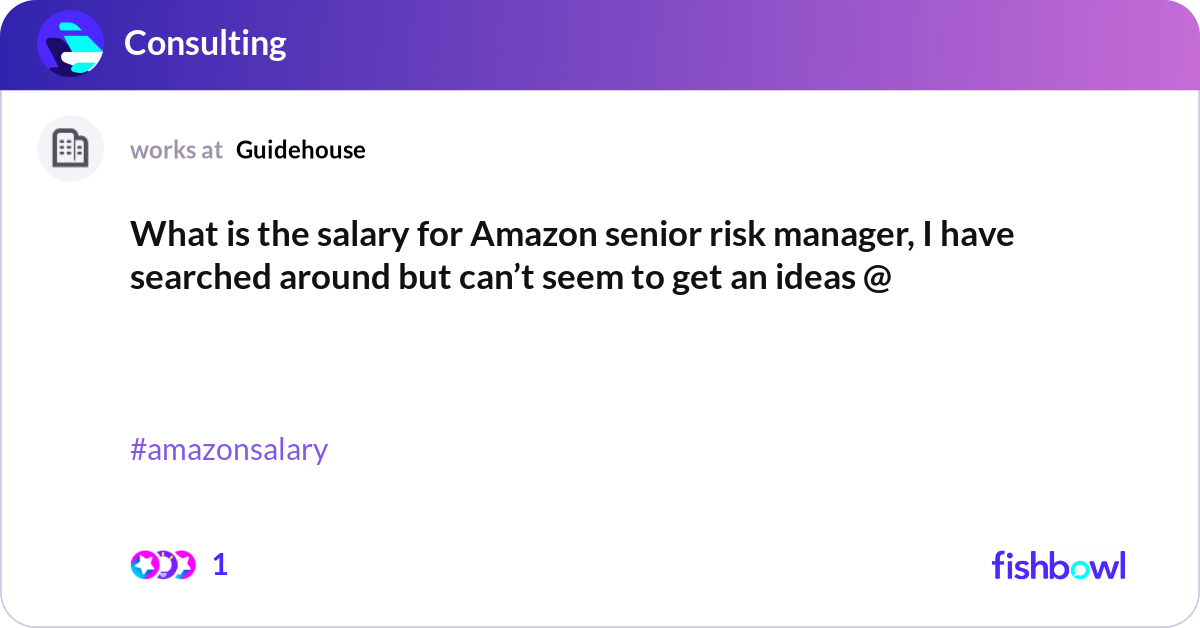
Task: Open the Guidehouse company link
Action: 300,150
